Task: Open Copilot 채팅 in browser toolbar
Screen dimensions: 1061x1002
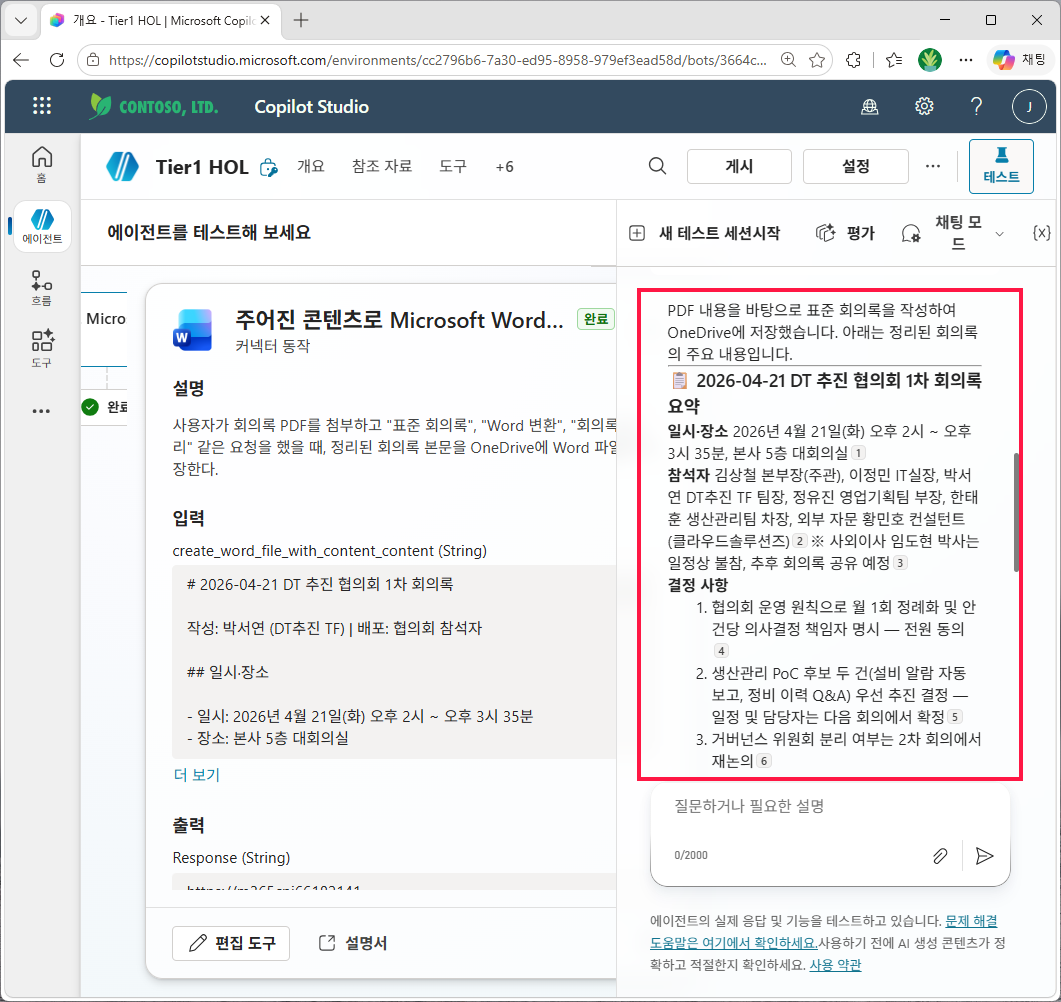Action: tap(1020, 60)
